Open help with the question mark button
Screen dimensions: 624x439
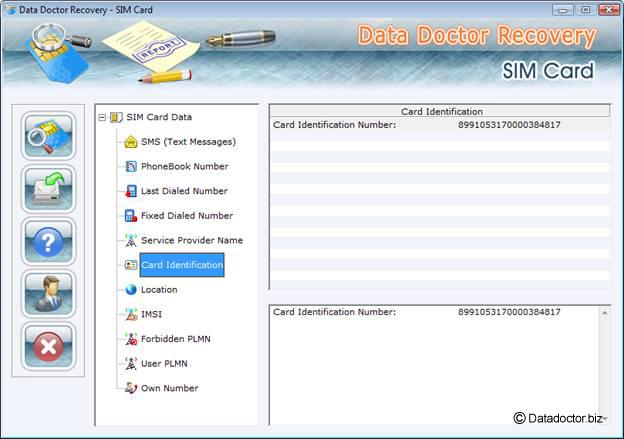click(49, 241)
